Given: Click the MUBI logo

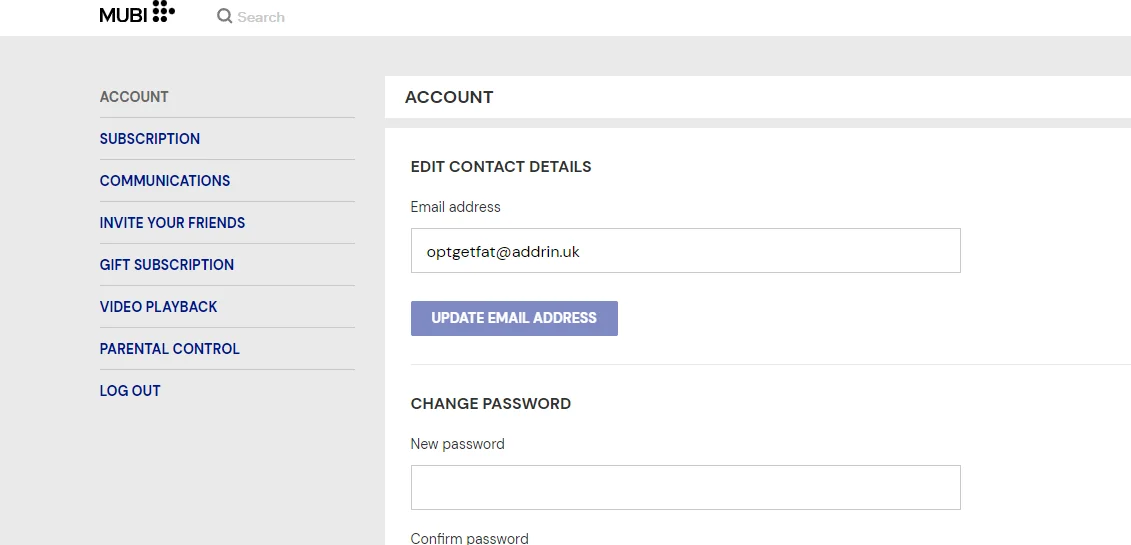Looking at the screenshot, I should pyautogui.click(x=137, y=13).
